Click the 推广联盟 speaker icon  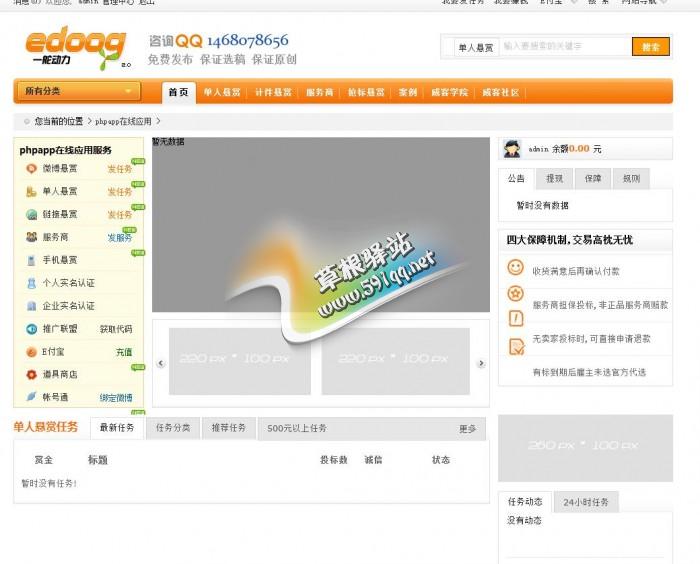tap(32, 329)
